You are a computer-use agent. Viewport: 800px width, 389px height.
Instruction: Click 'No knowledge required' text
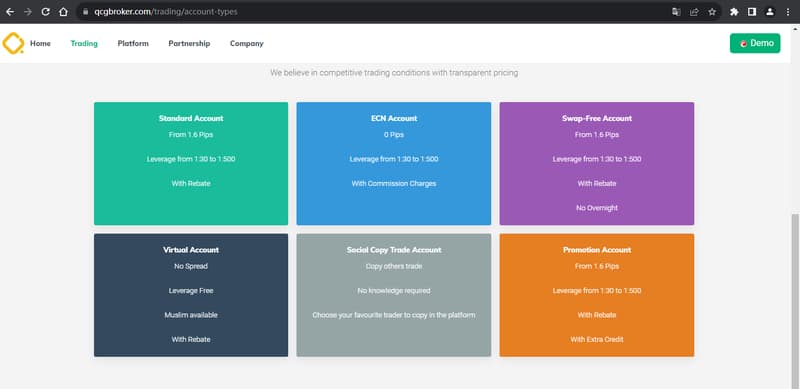tap(394, 290)
